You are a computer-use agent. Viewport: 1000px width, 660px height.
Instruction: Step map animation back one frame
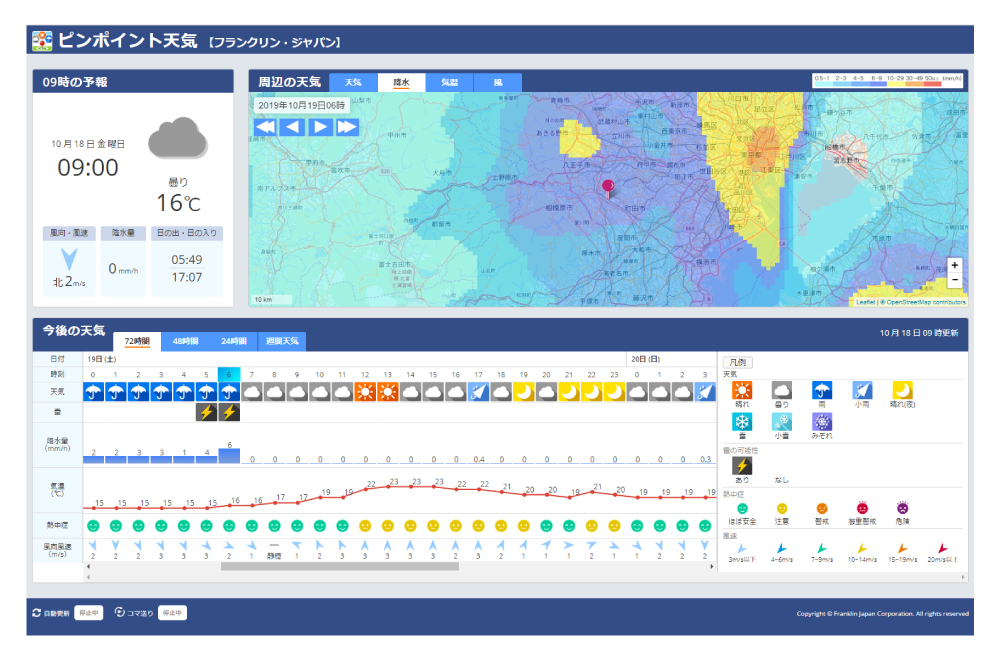point(292,127)
